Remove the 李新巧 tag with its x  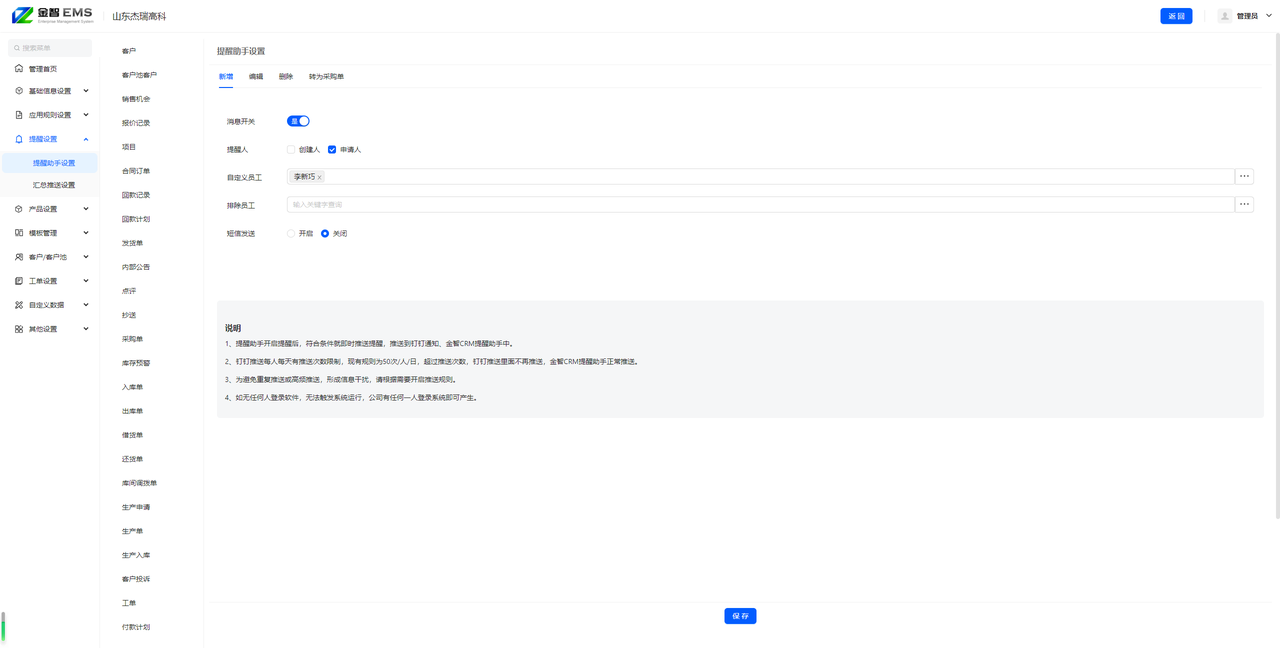pos(320,177)
